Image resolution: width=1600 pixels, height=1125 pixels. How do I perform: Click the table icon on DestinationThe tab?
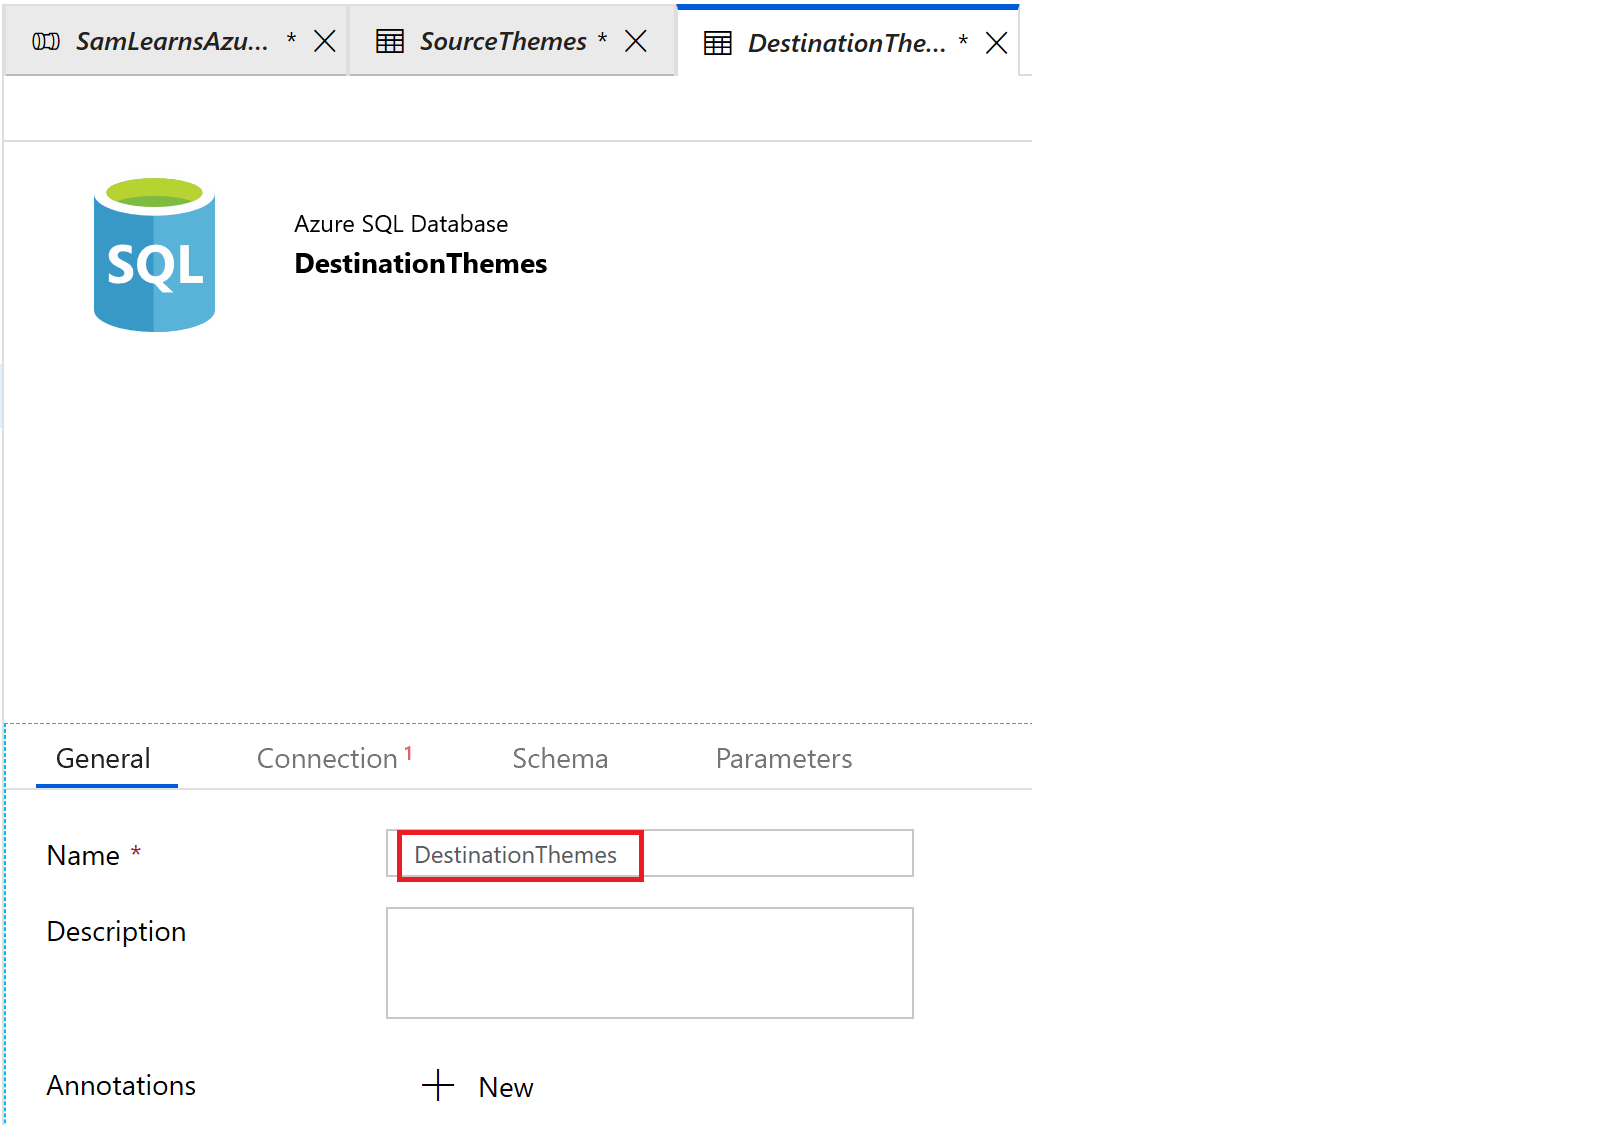pyautogui.click(x=718, y=43)
